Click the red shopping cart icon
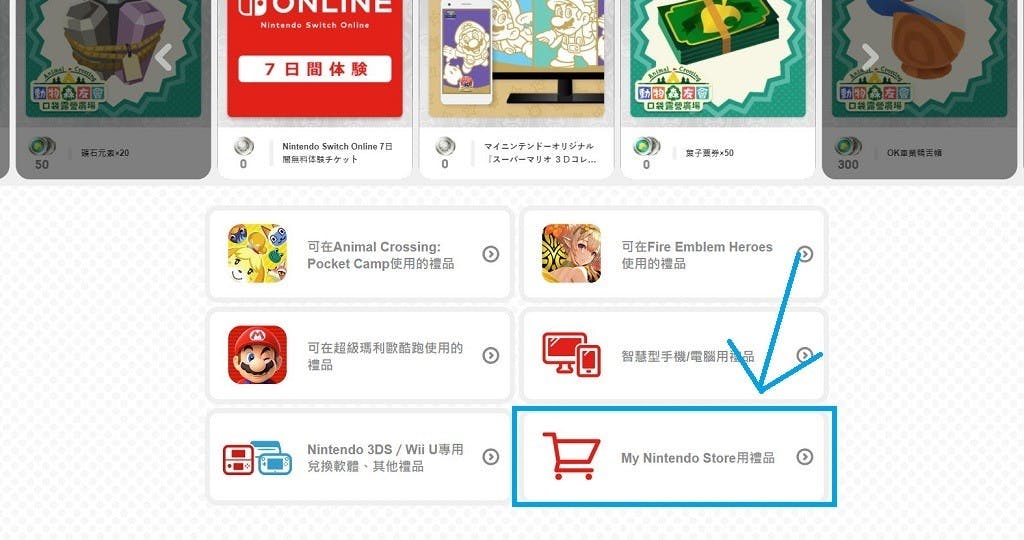 click(571, 456)
